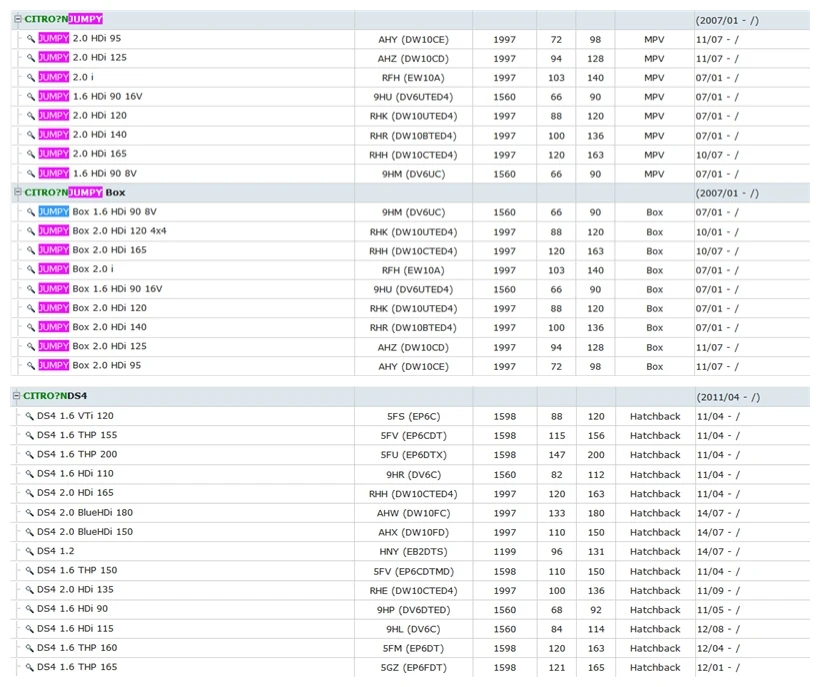820x687 pixels.
Task: Open the DS4 1.6 HDi 115 row
Action: (410, 628)
